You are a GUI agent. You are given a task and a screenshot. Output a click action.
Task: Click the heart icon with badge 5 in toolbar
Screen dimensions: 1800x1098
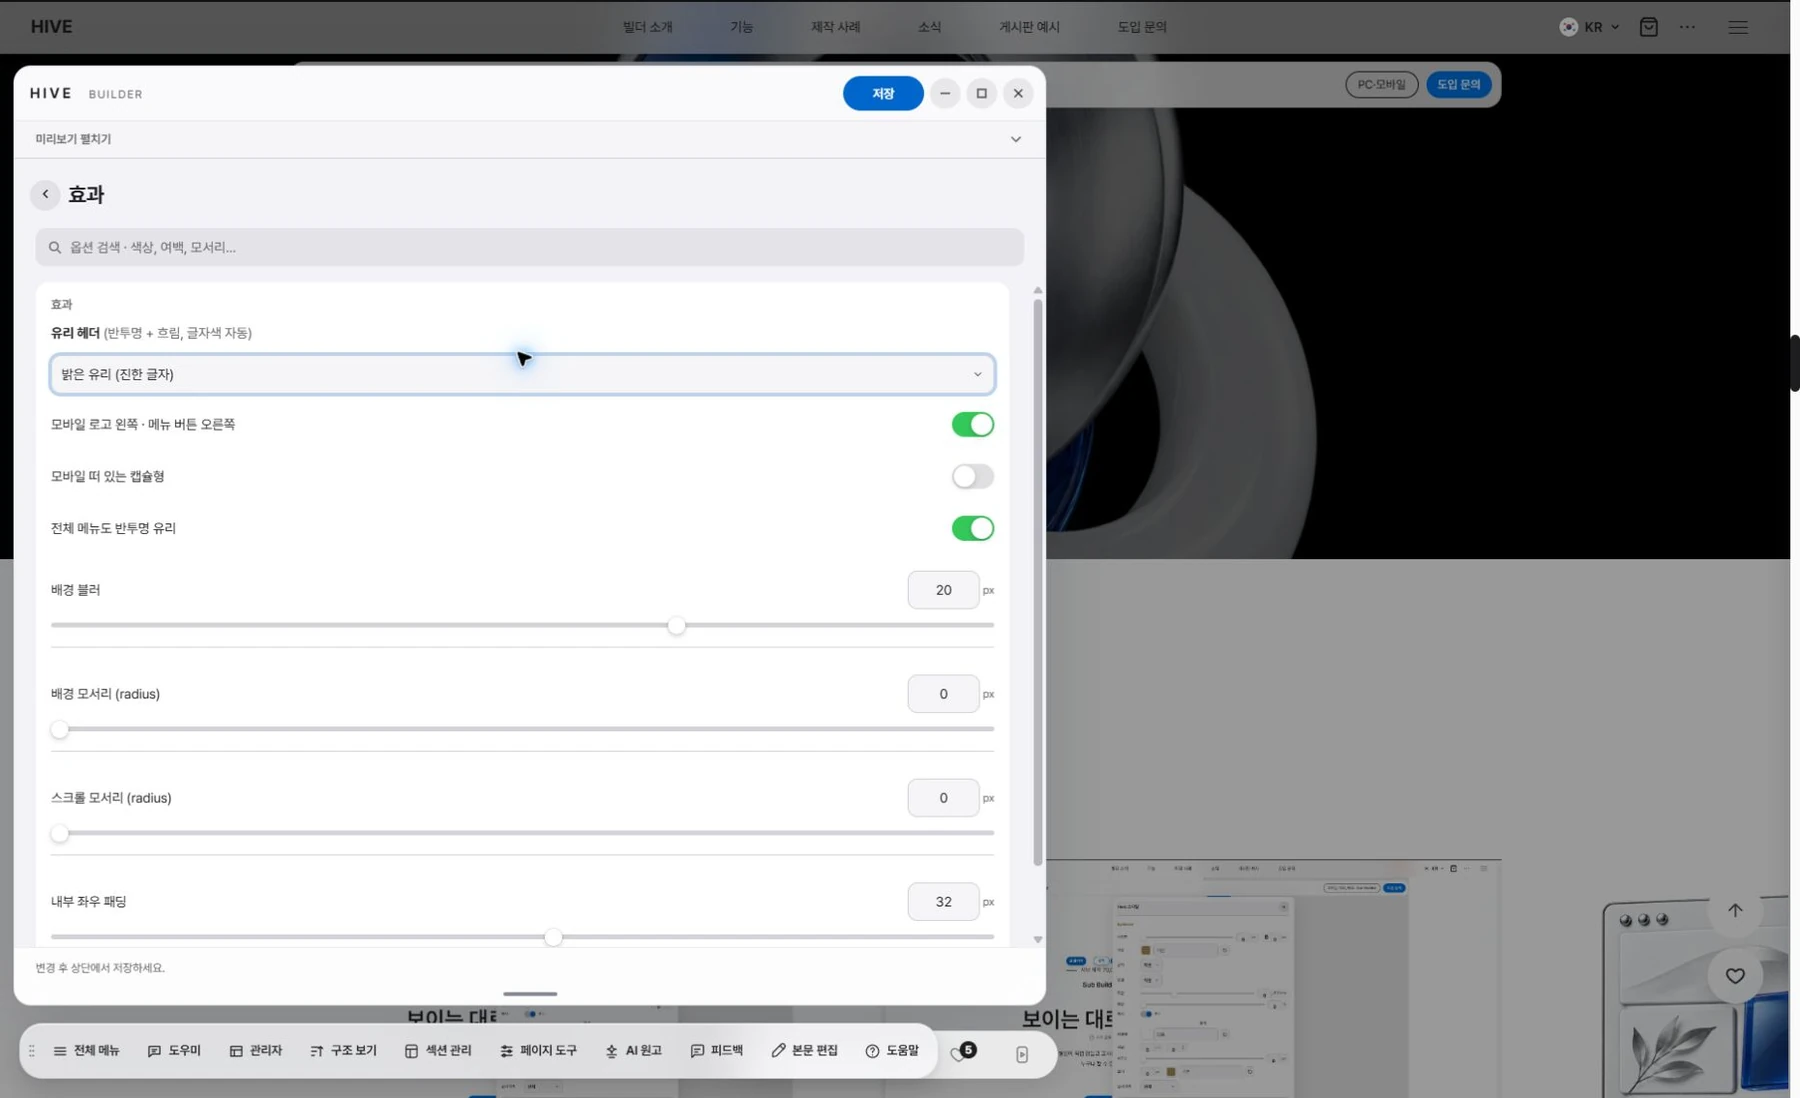[x=963, y=1052]
